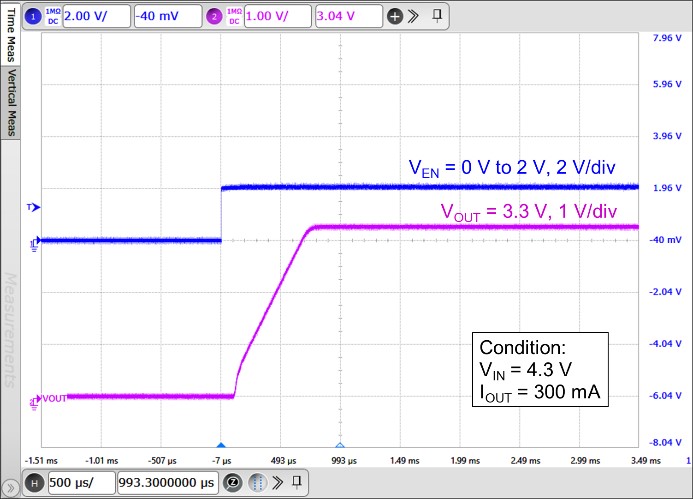
Task: Expand more channel options with double chevron
Action: pos(414,17)
